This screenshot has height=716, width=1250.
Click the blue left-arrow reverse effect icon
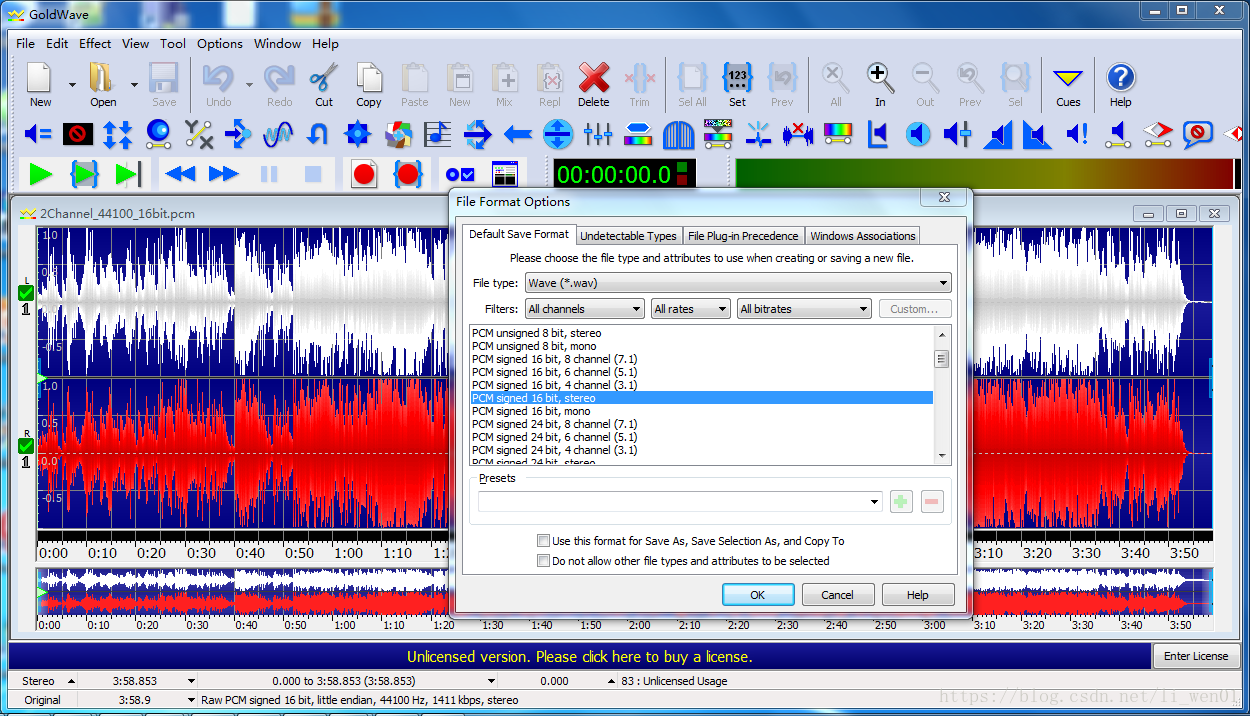point(517,133)
